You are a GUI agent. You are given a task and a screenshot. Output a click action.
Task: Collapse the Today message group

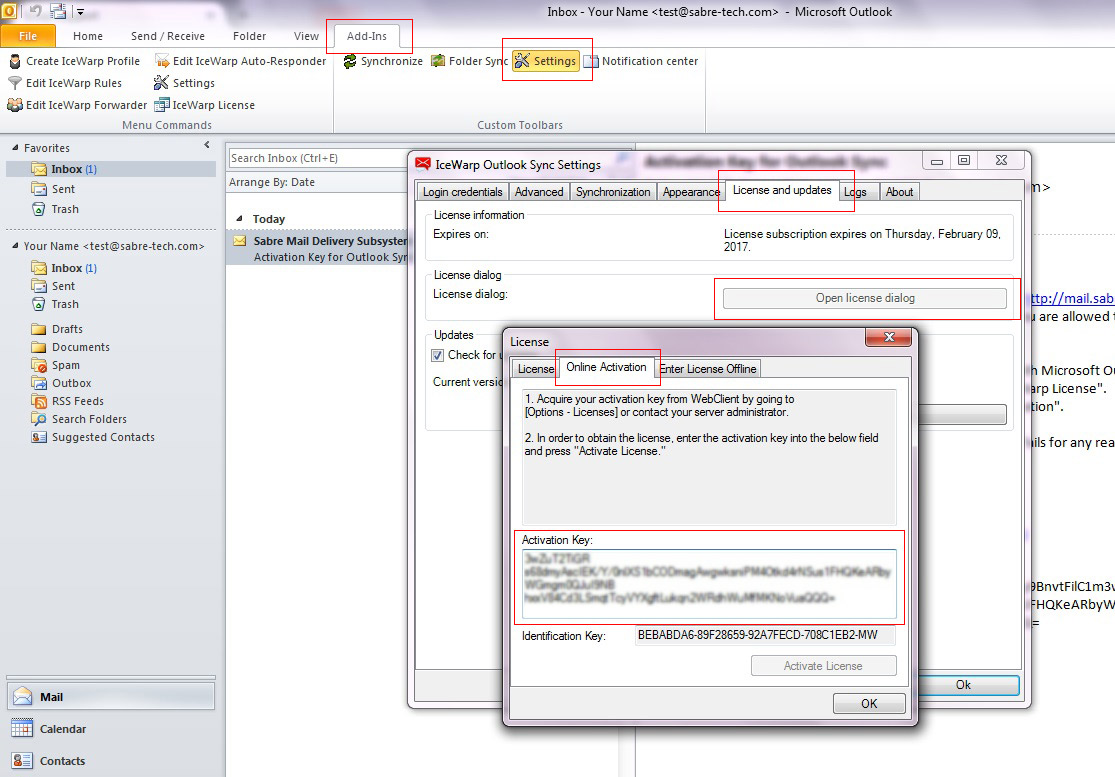click(239, 219)
